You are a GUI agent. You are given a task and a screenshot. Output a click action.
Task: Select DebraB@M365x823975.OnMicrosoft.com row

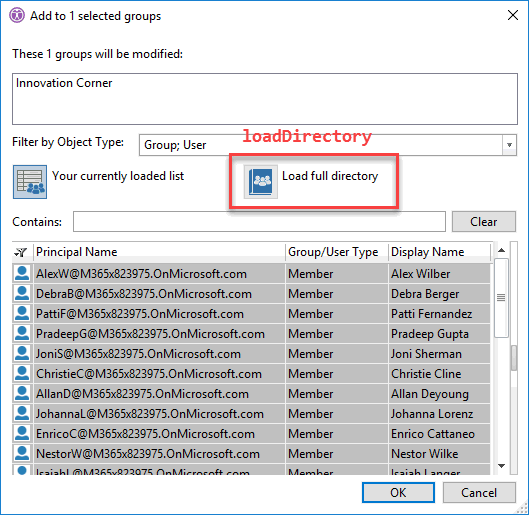tap(251, 293)
